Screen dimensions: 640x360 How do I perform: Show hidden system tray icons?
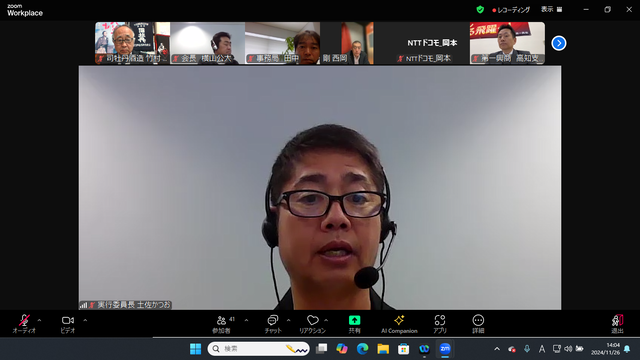[497, 349]
